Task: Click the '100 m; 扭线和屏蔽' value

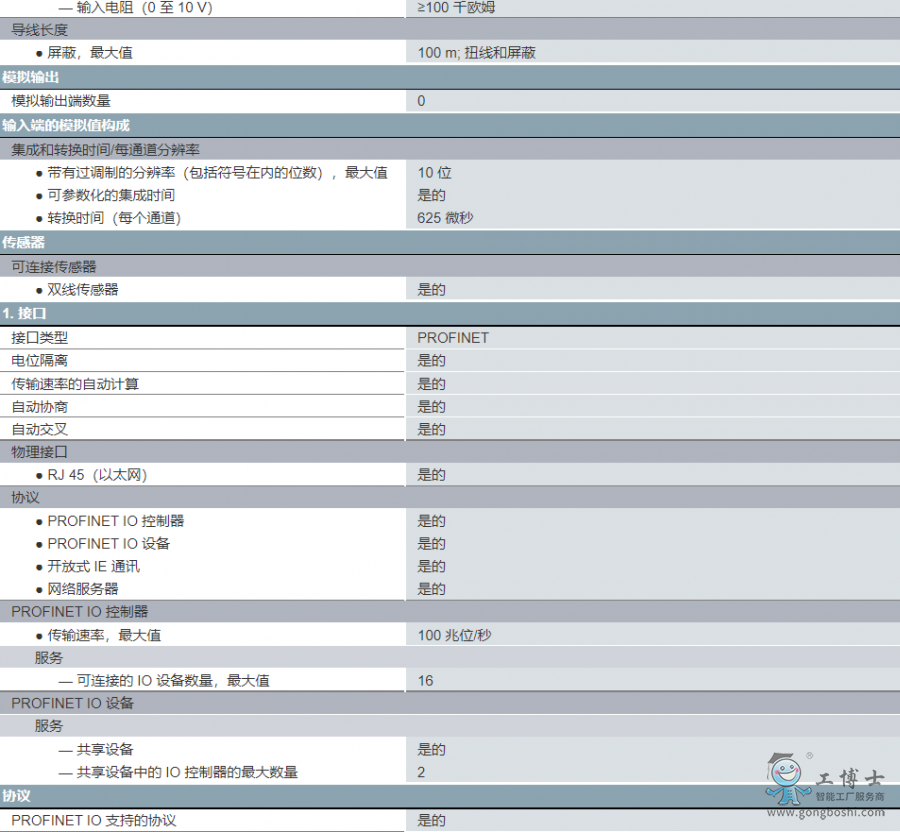Action: [476, 53]
